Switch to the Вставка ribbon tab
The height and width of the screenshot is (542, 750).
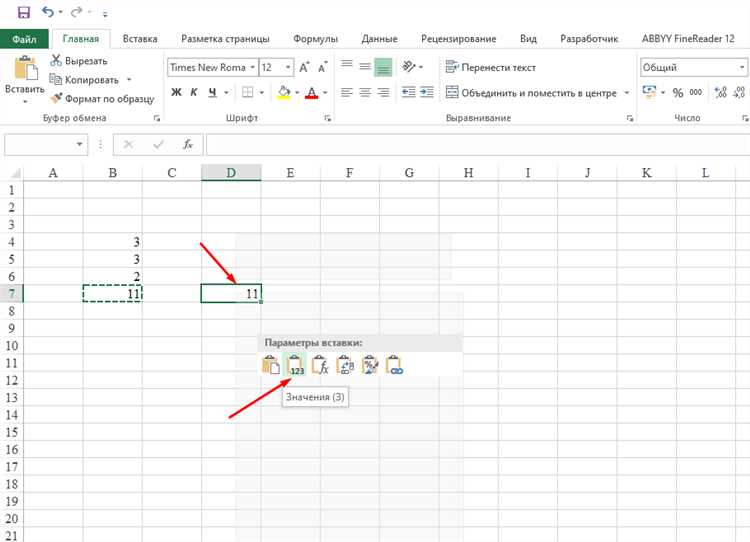[x=140, y=39]
